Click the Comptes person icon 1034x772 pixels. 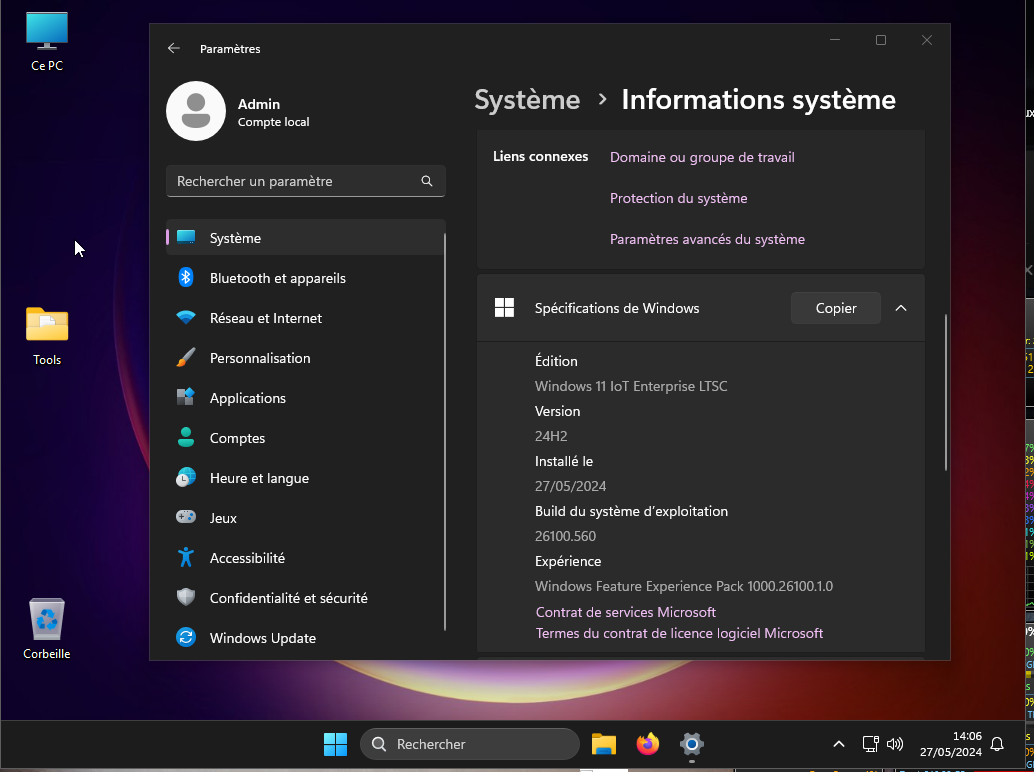pos(186,437)
